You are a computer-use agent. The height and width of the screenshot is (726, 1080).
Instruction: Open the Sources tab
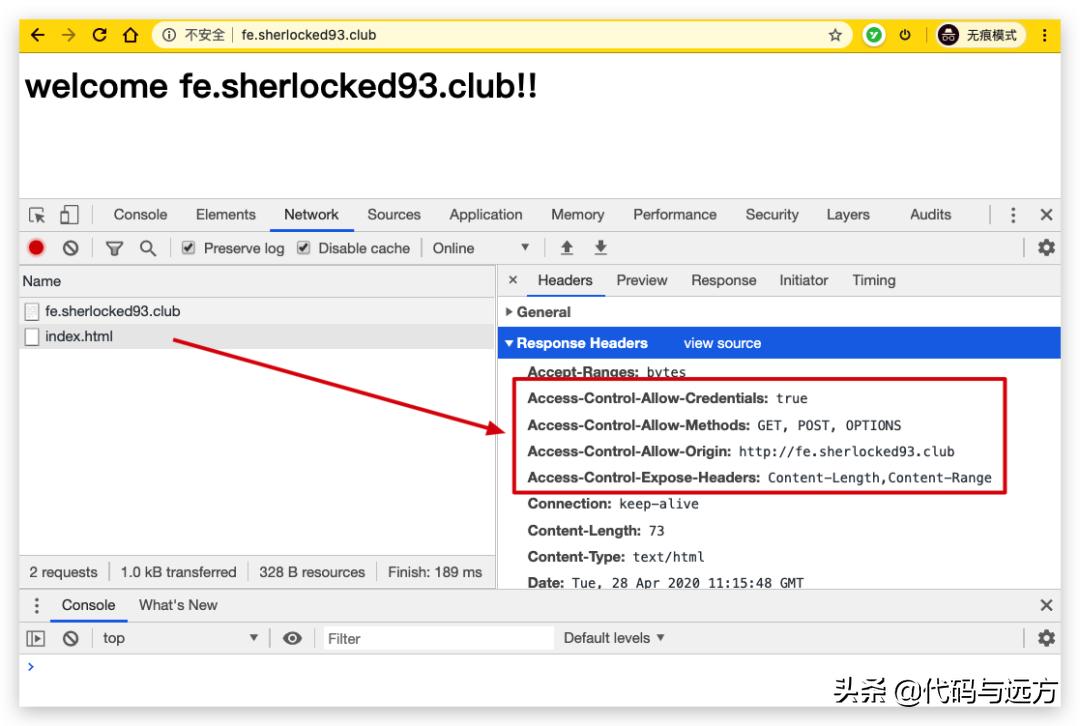coord(394,215)
